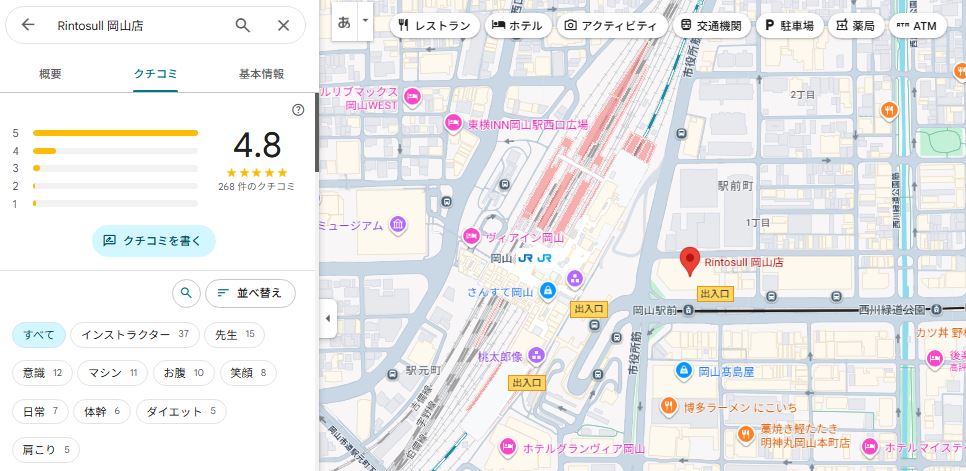Toggle the マシン review filter chip

pyautogui.click(x=114, y=373)
